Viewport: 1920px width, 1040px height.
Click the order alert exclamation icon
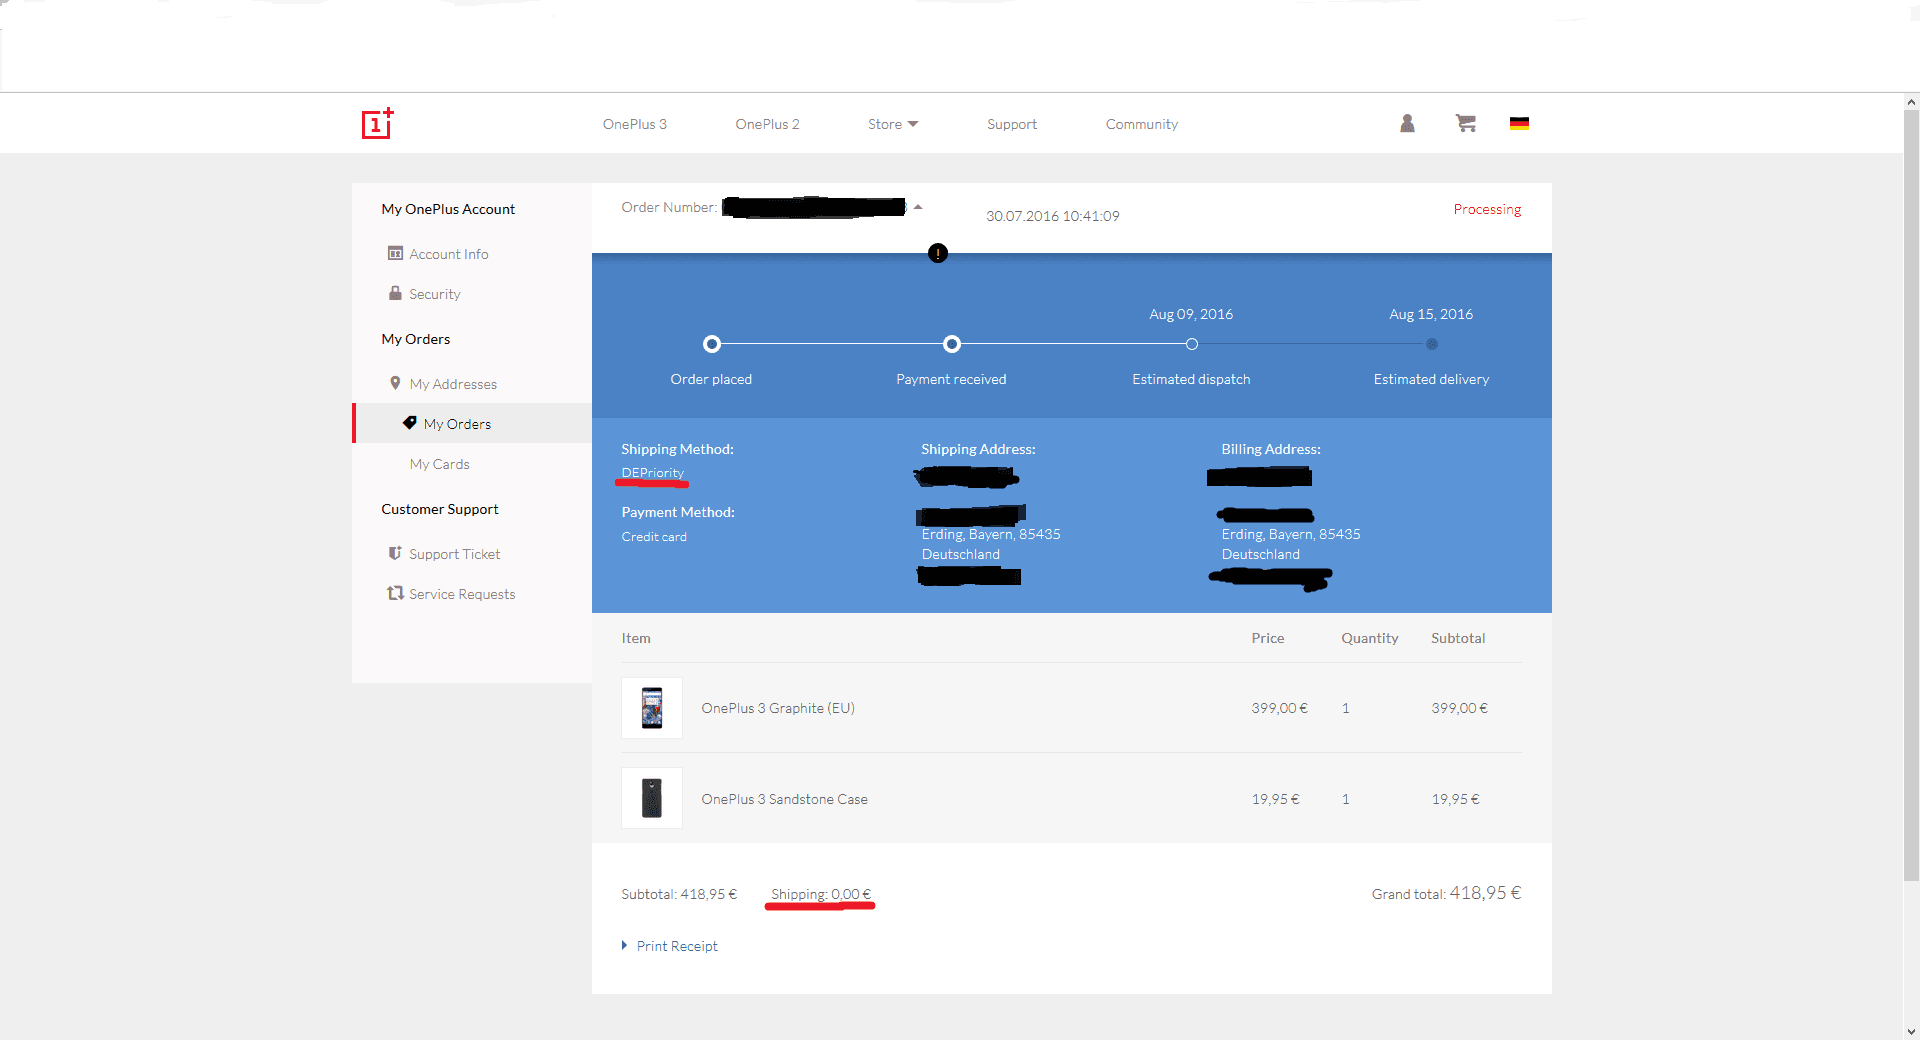(937, 253)
